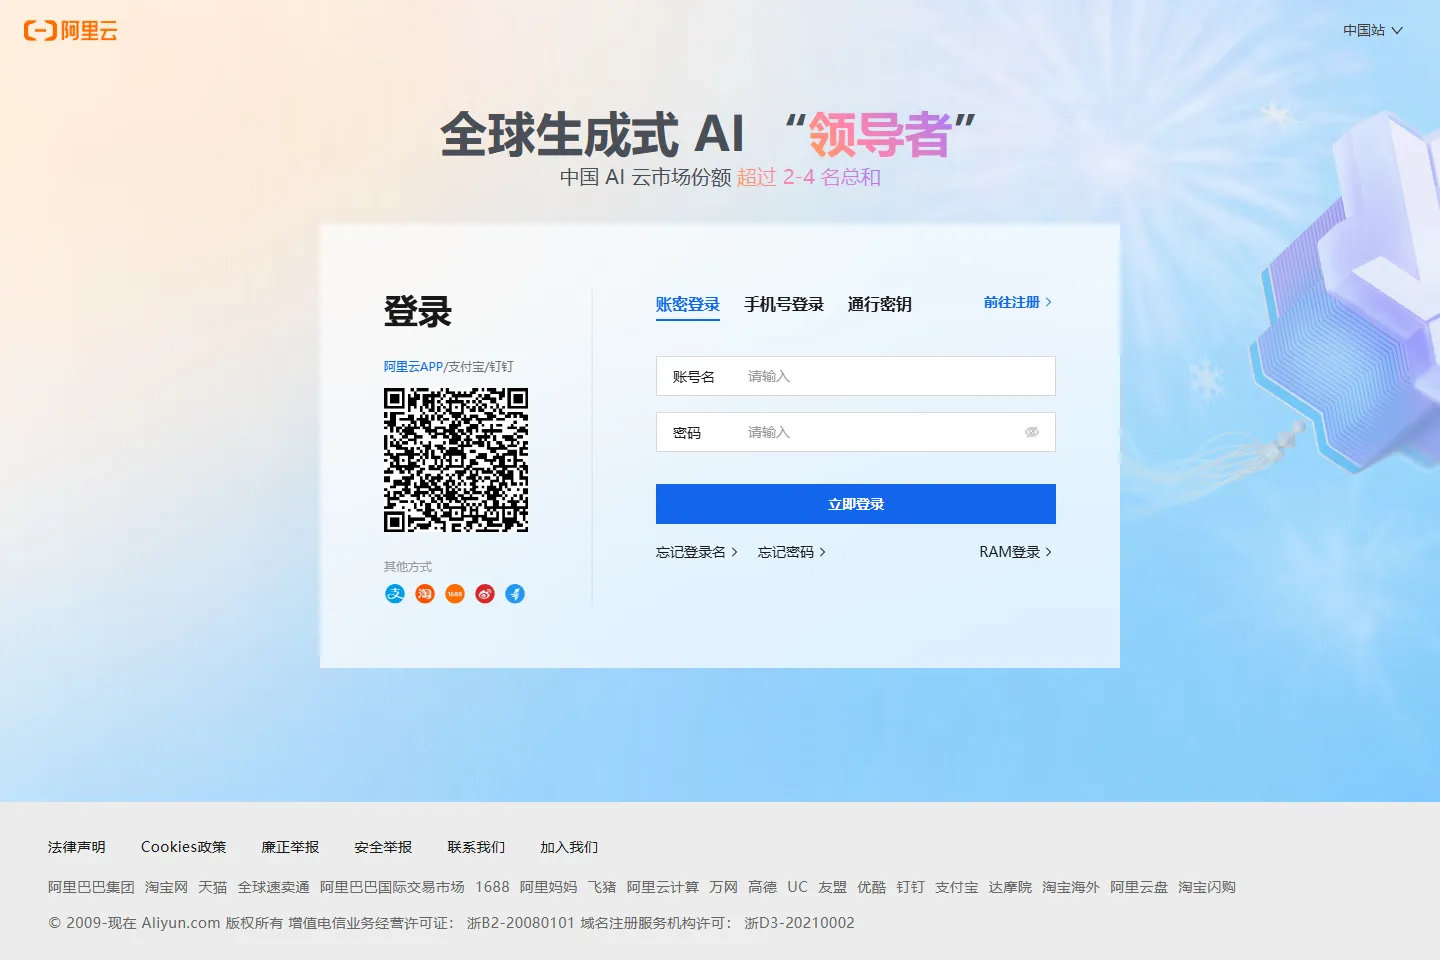Click the license number 浙D3-20210002
This screenshot has width=1440, height=960.
coord(800,923)
